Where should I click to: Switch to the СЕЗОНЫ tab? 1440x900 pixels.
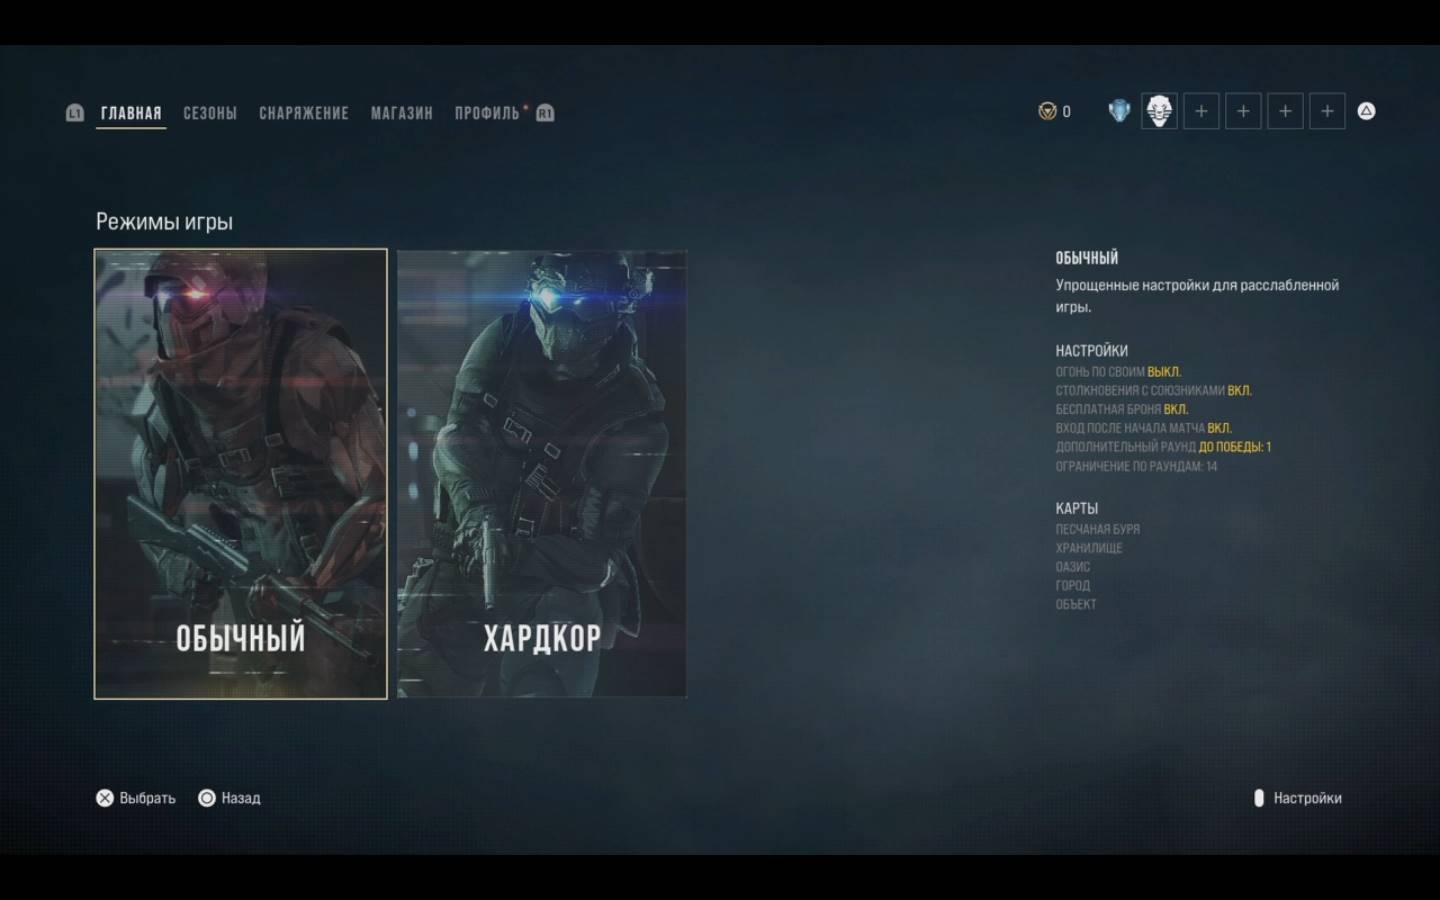[x=210, y=113]
